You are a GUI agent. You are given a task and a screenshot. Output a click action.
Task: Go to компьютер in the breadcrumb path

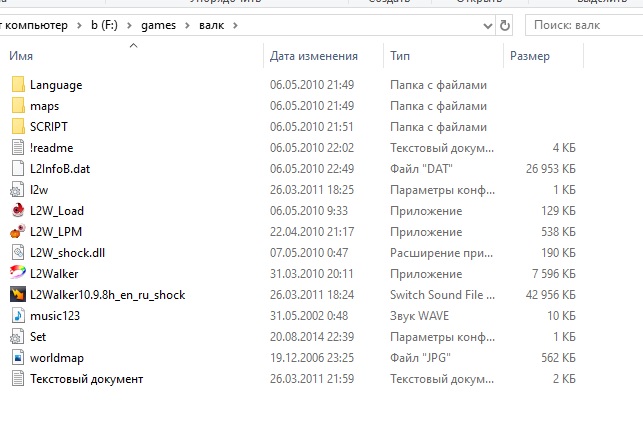(x=35, y=25)
